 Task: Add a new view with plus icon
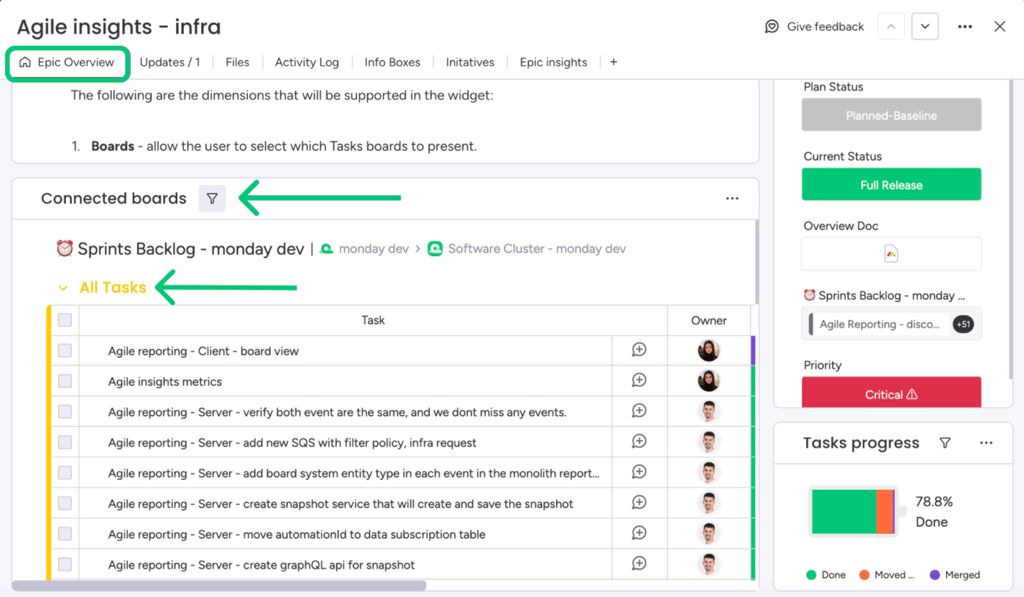point(613,62)
